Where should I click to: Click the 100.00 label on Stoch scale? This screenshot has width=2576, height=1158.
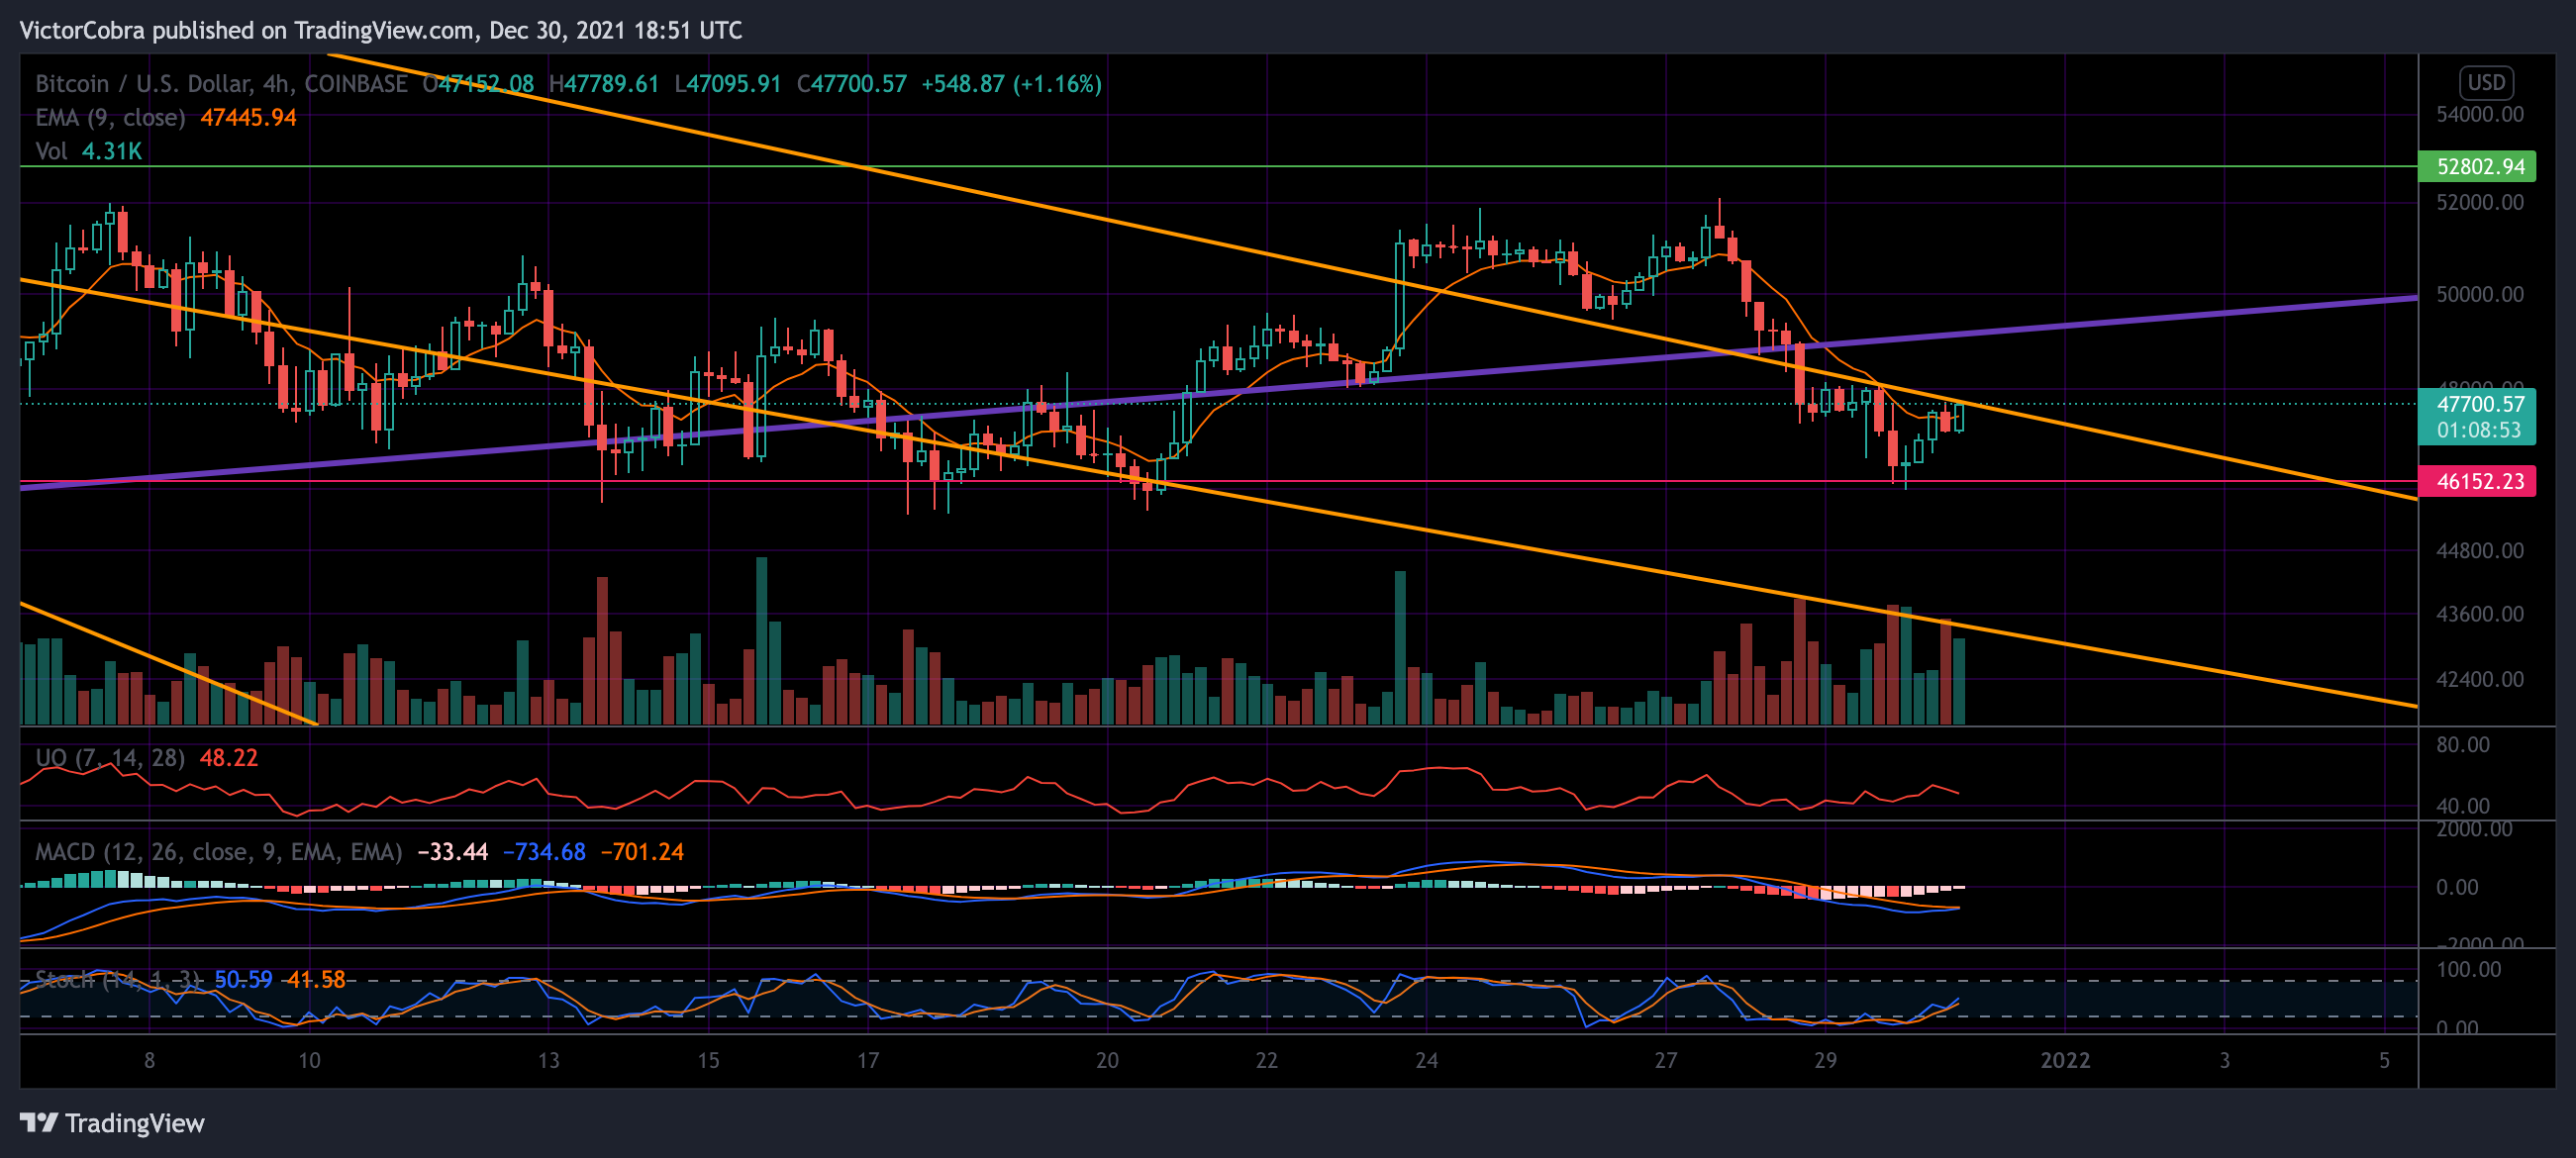point(2468,969)
